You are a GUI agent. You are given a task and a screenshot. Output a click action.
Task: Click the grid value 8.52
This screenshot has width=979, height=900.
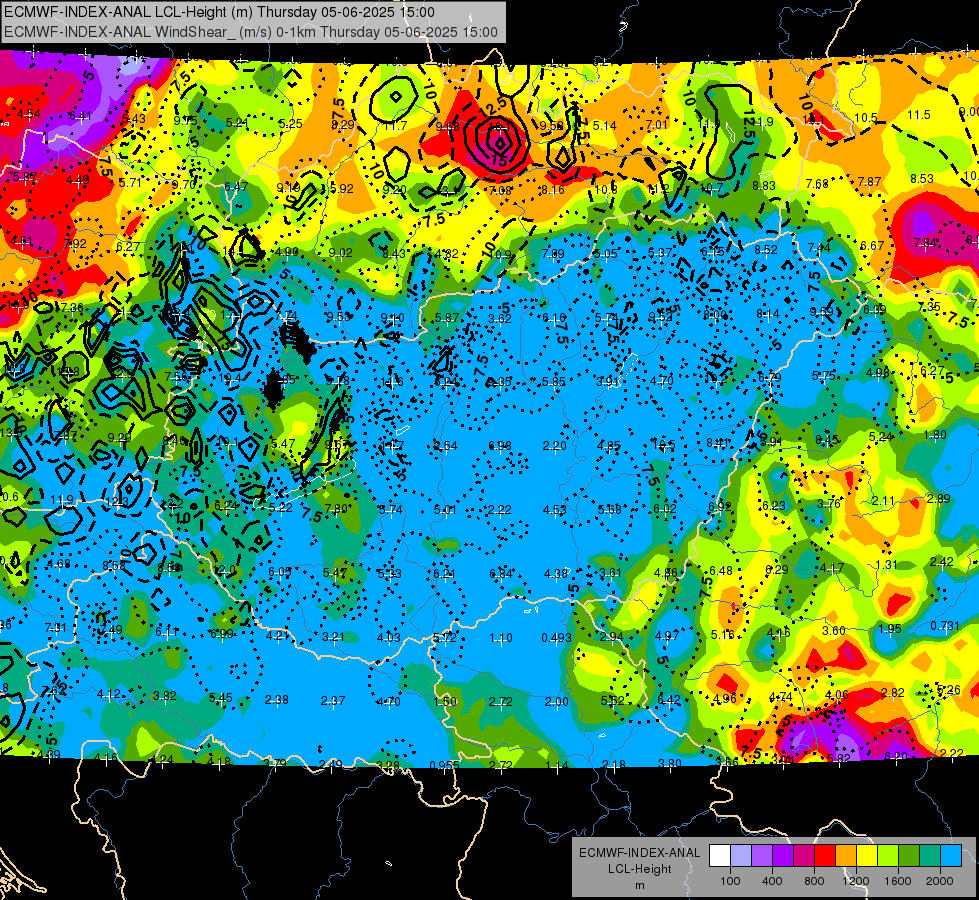pos(765,250)
